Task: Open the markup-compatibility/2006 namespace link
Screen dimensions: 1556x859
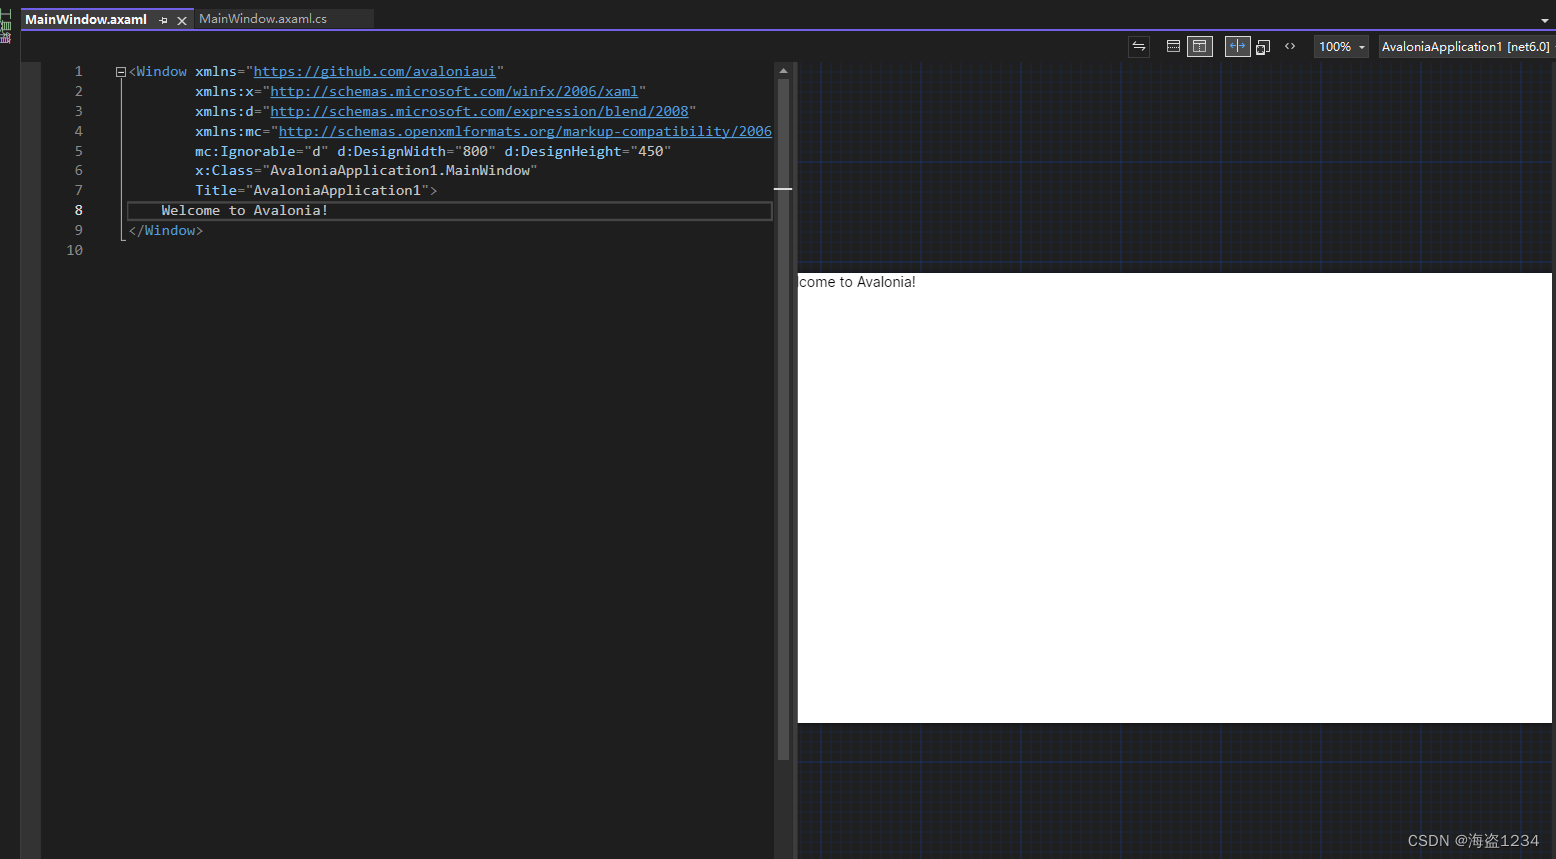Action: 525,131
